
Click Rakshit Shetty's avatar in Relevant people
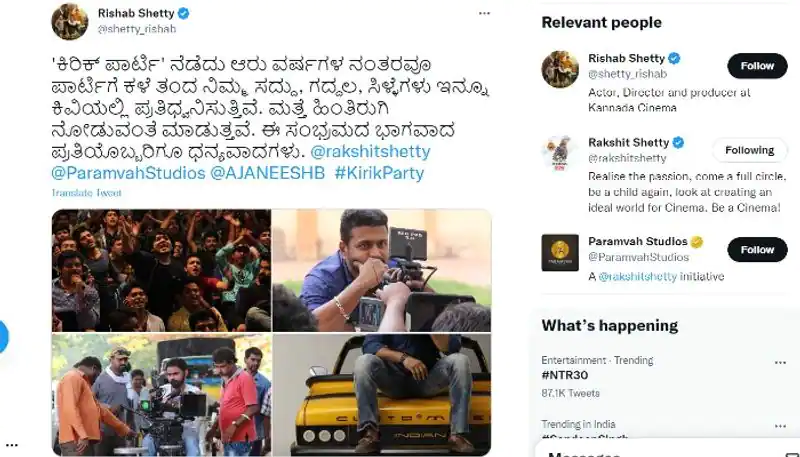click(560, 154)
